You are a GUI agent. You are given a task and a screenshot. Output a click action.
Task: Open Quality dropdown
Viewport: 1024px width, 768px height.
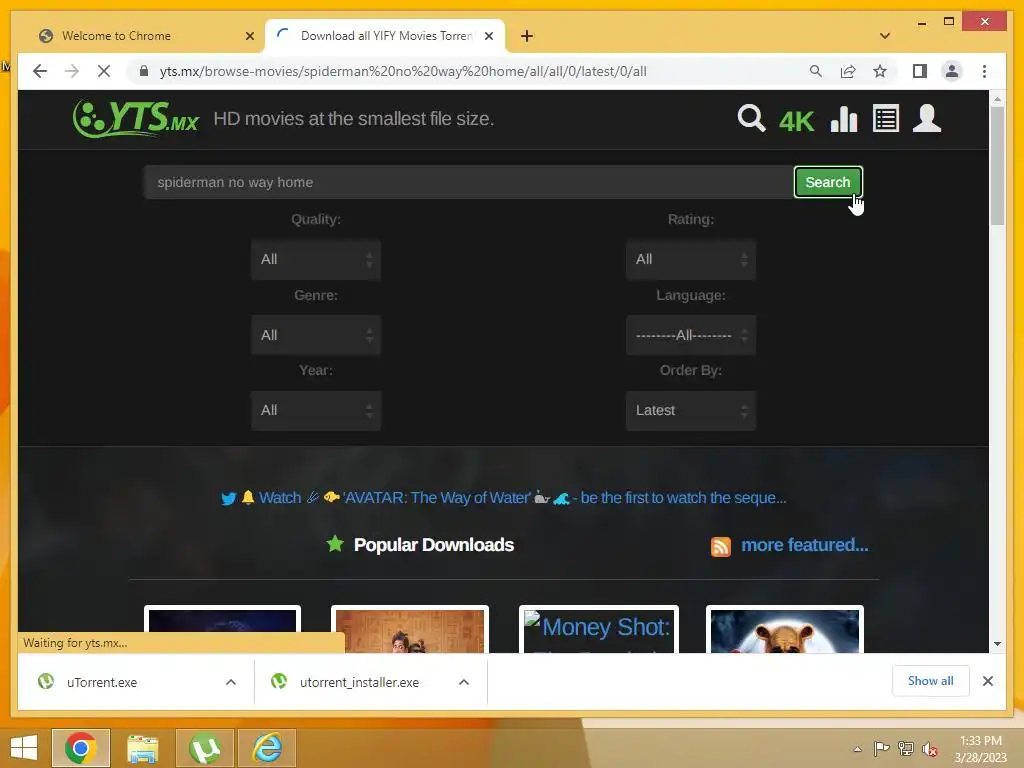316,259
